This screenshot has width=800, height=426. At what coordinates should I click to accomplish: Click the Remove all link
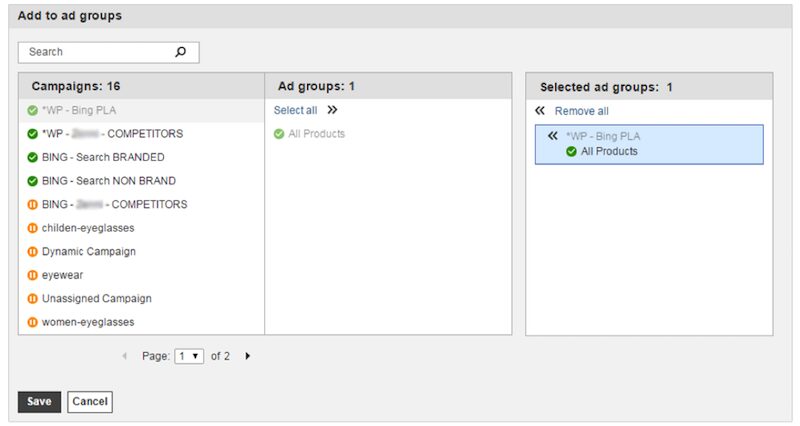581,111
